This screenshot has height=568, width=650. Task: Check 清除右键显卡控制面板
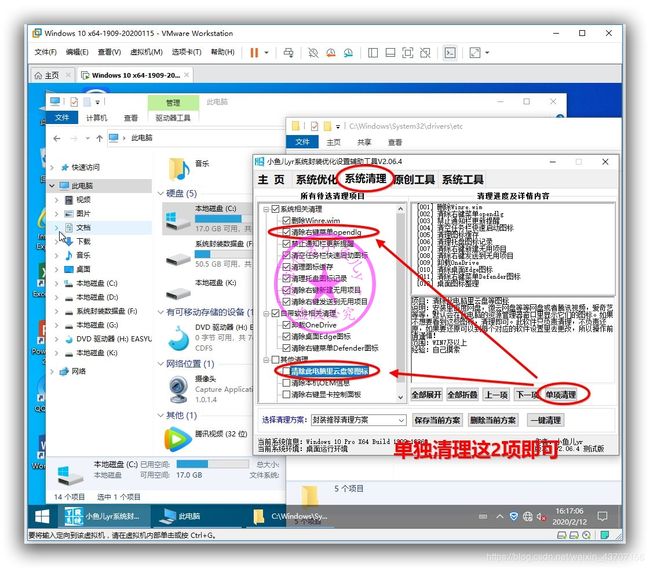286,394
